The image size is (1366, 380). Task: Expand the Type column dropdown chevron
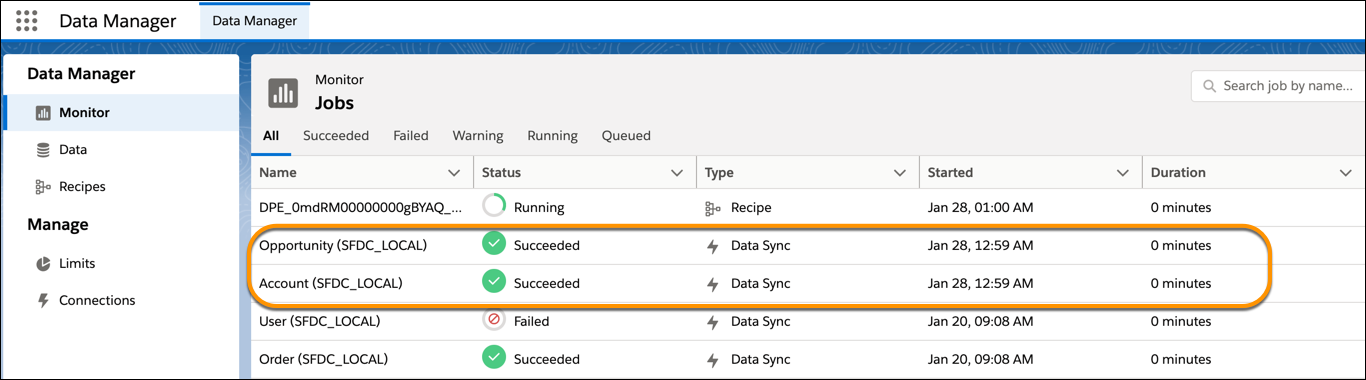pos(900,173)
